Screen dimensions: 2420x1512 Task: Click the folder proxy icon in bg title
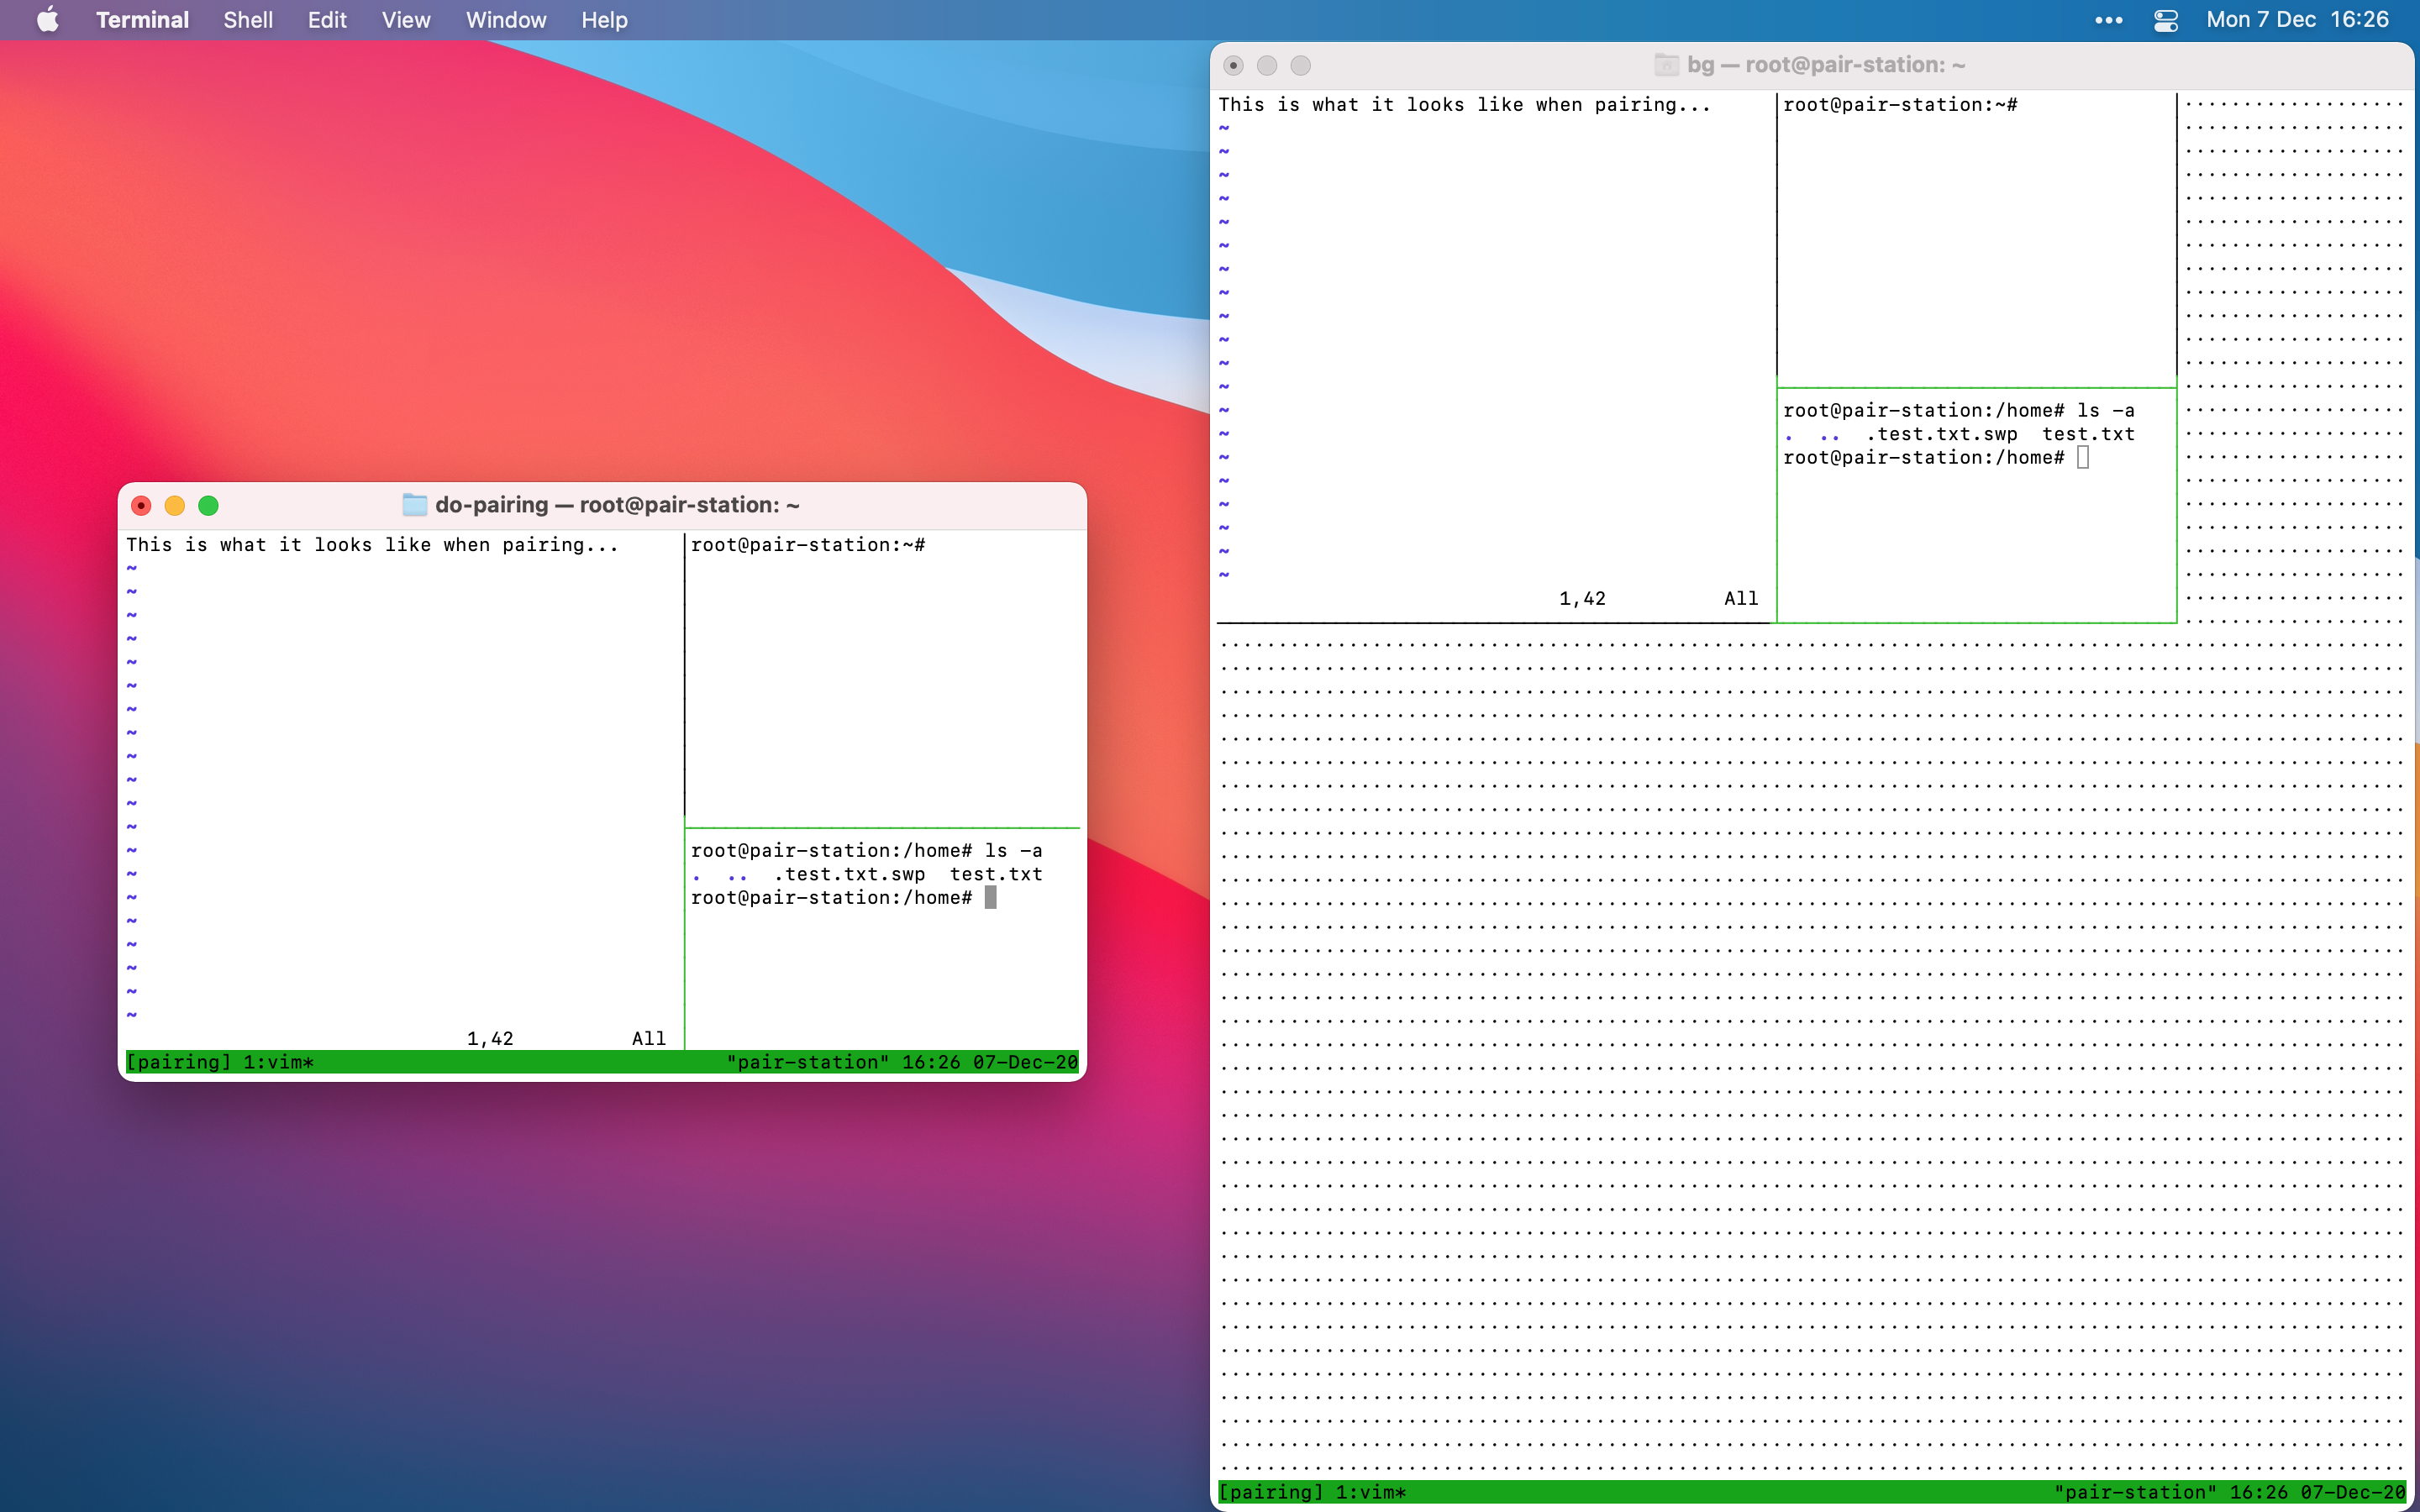click(x=1666, y=65)
